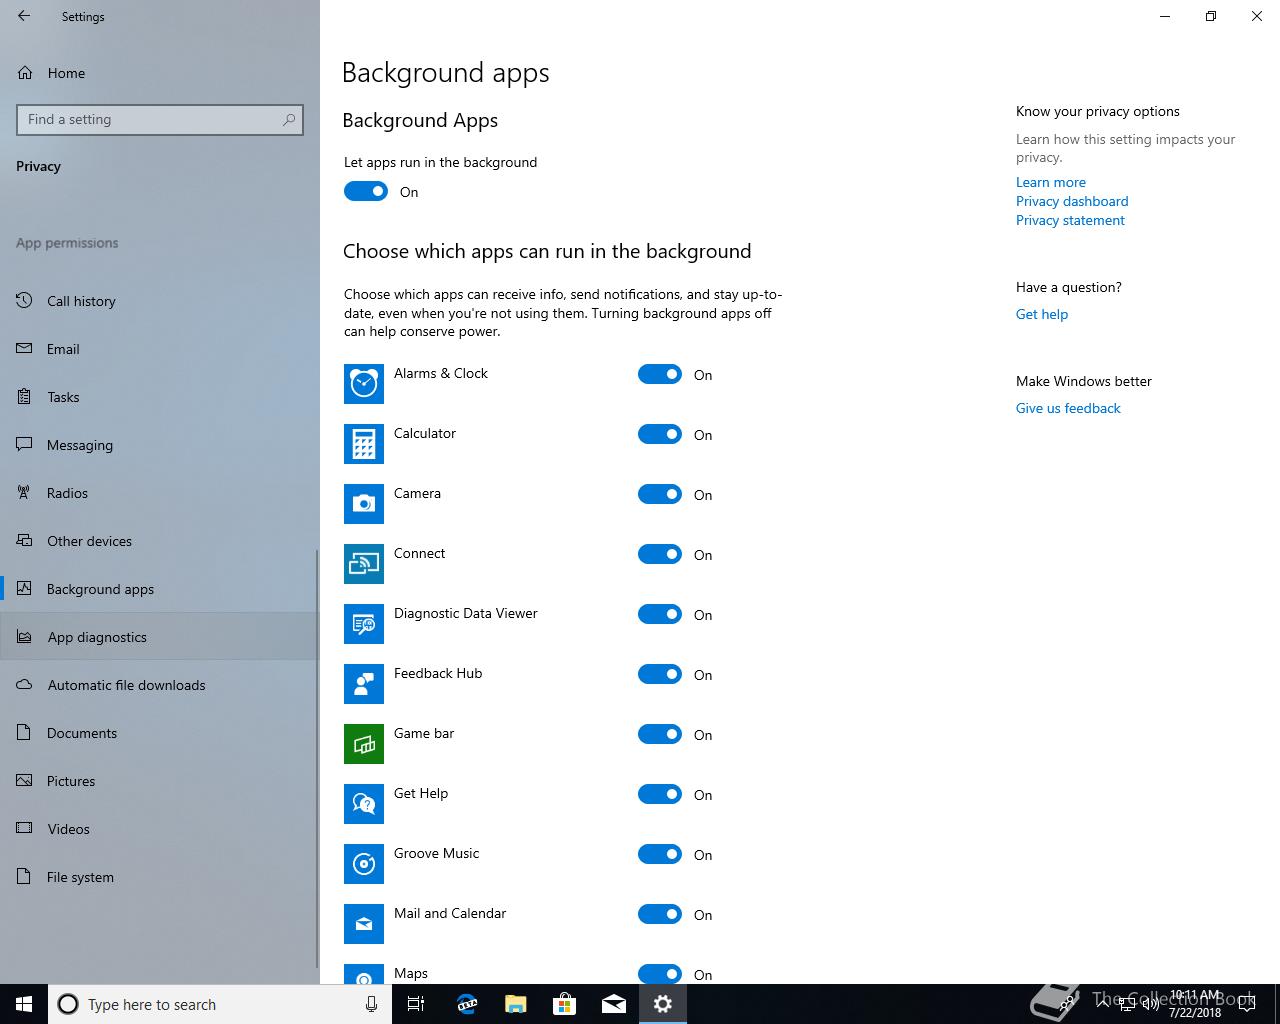
Task: Click Give us feedback link
Action: [1068, 408]
